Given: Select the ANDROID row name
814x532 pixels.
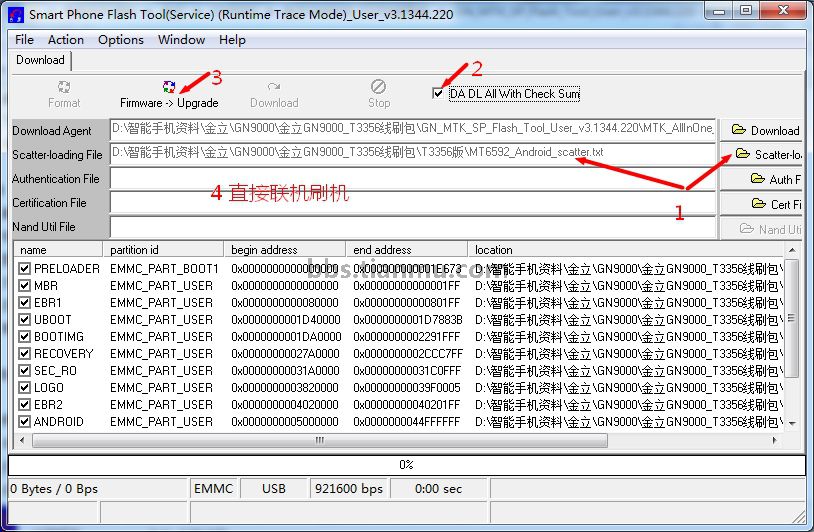Looking at the screenshot, I should coord(59,421).
